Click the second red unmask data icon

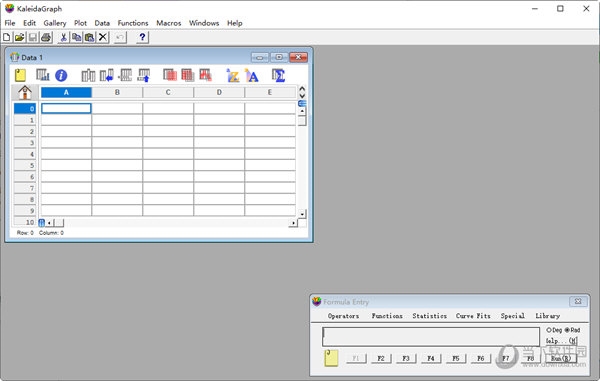(188, 75)
